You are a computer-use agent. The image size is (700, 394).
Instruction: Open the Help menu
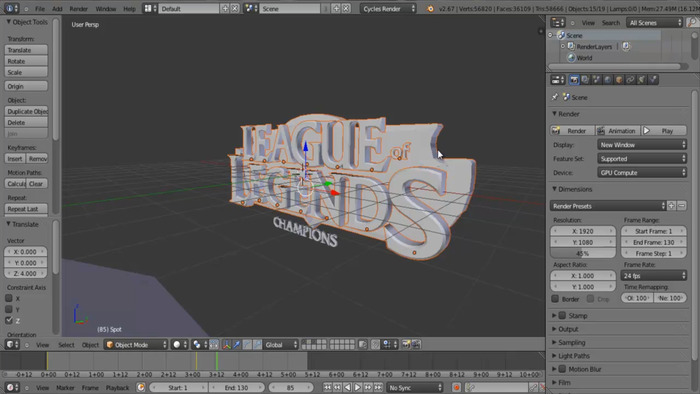tap(129, 8)
